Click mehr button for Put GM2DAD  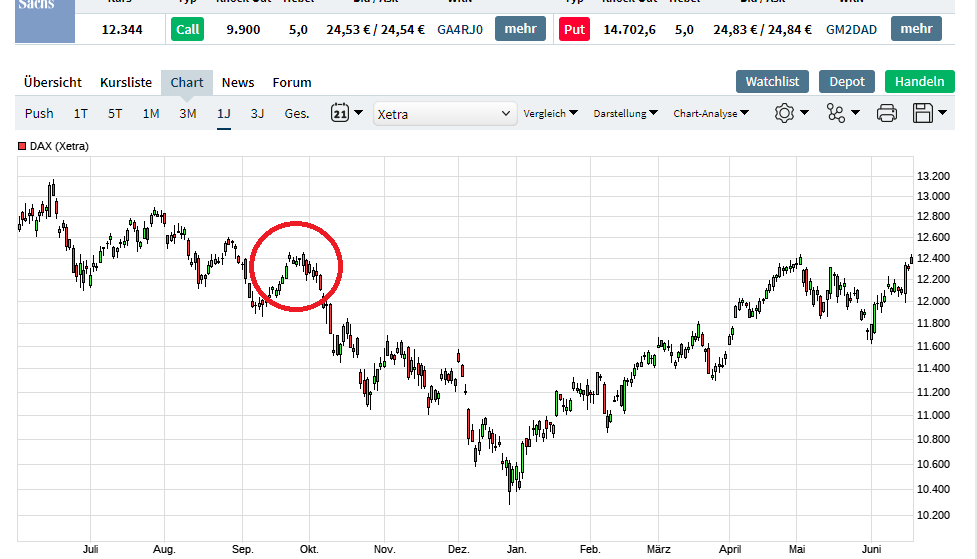[x=916, y=29]
